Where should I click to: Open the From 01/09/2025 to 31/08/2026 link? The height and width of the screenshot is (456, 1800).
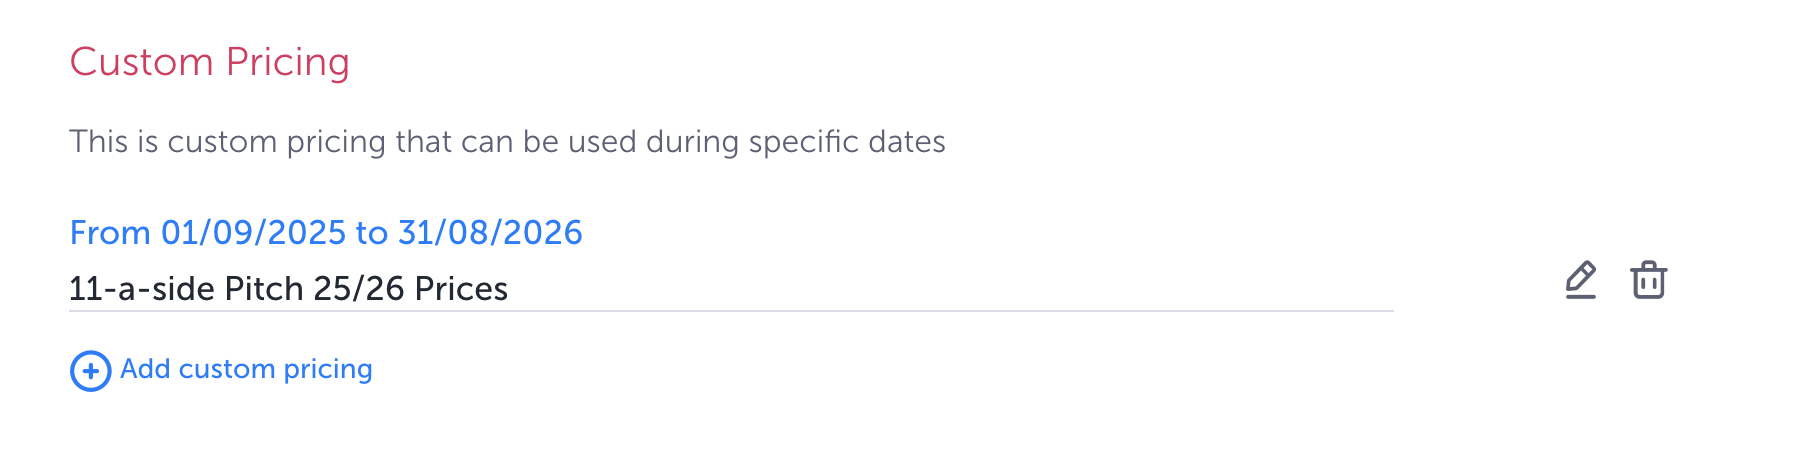(x=325, y=232)
